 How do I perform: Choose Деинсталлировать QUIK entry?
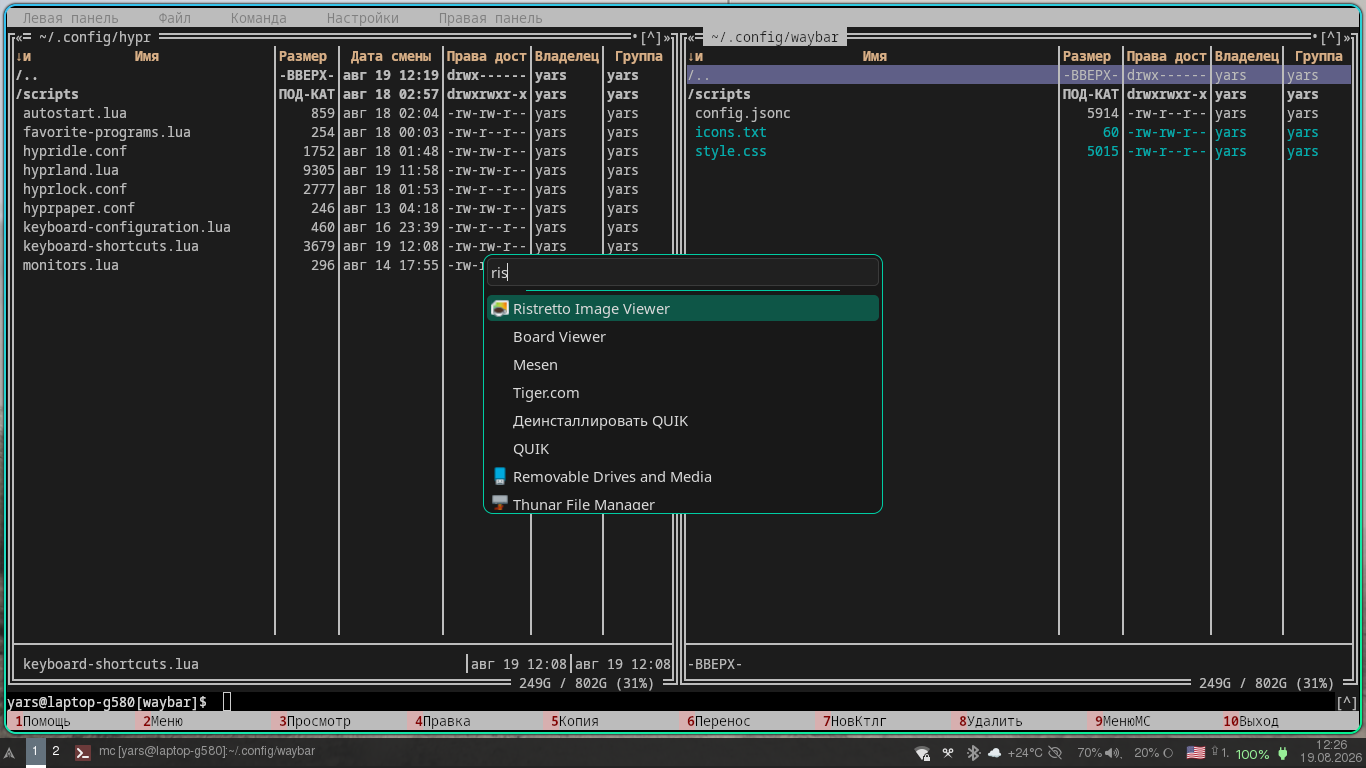[683, 421]
